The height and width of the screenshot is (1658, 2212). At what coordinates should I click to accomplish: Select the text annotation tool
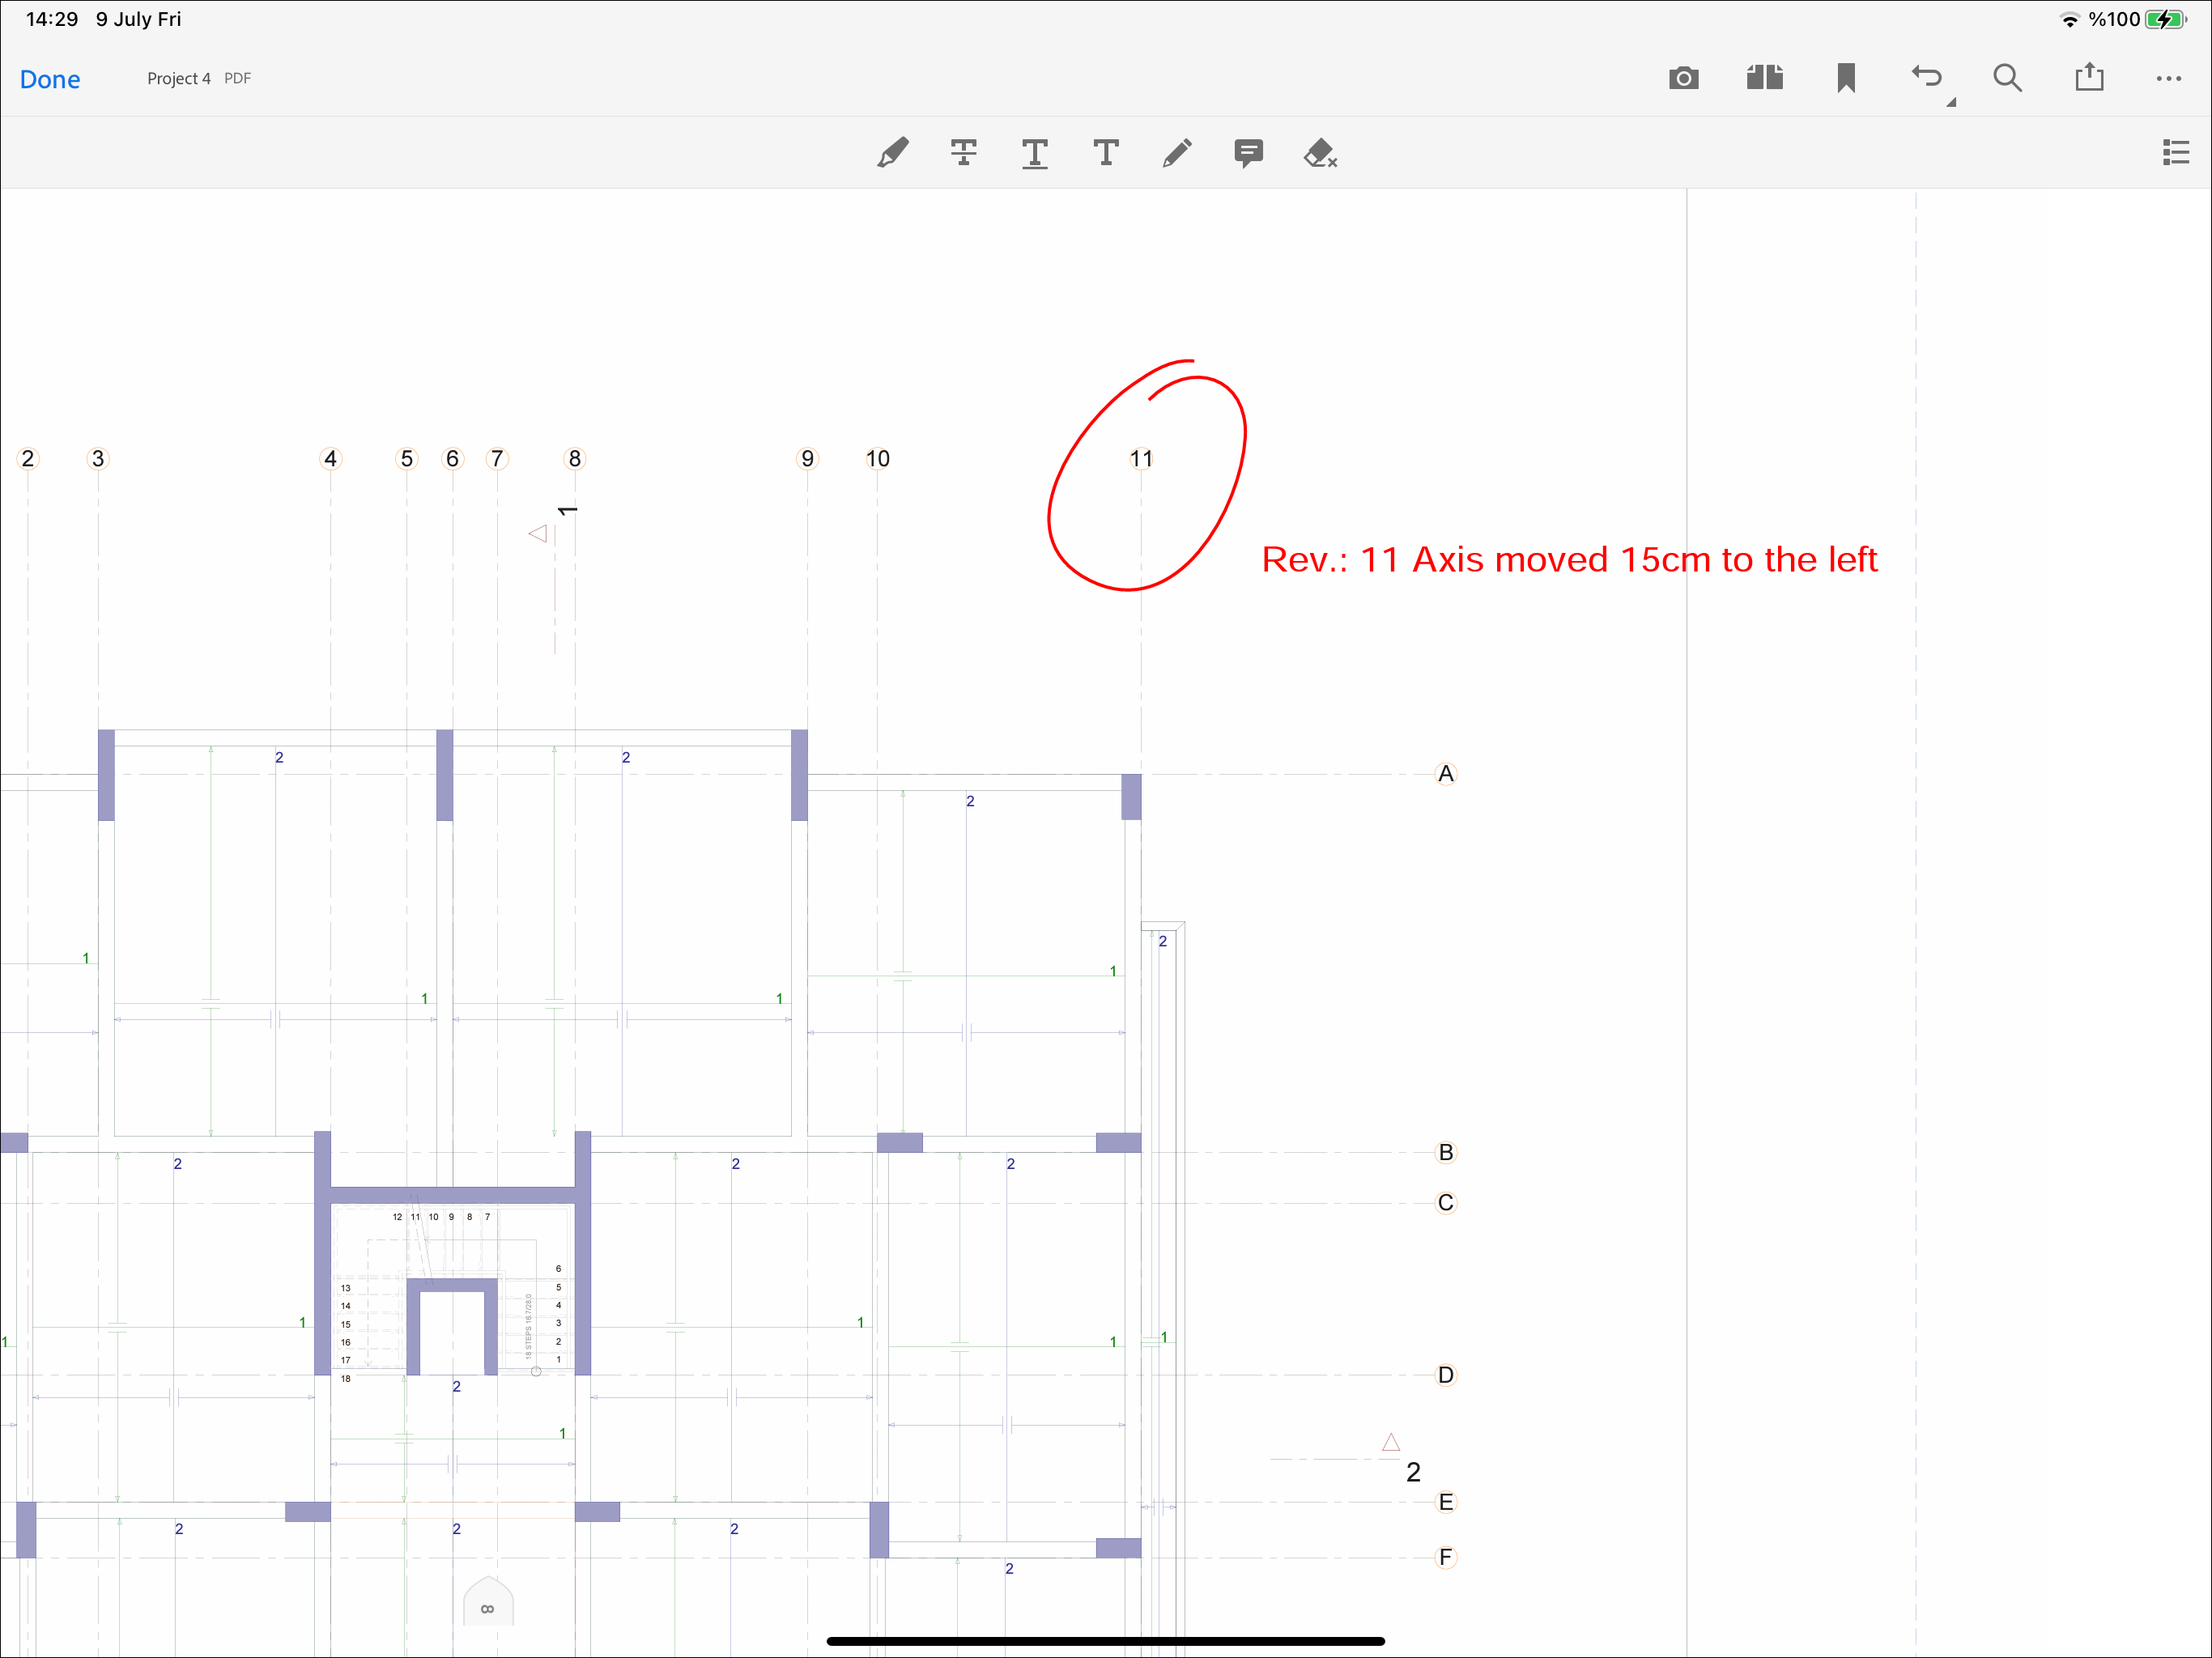[x=1106, y=153]
